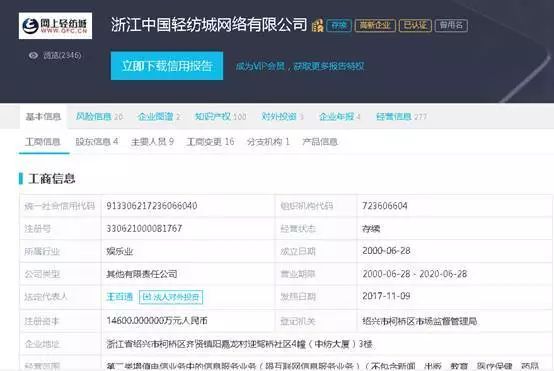Open the 风险信息 20 tab
The image size is (554, 371).
click(x=99, y=117)
